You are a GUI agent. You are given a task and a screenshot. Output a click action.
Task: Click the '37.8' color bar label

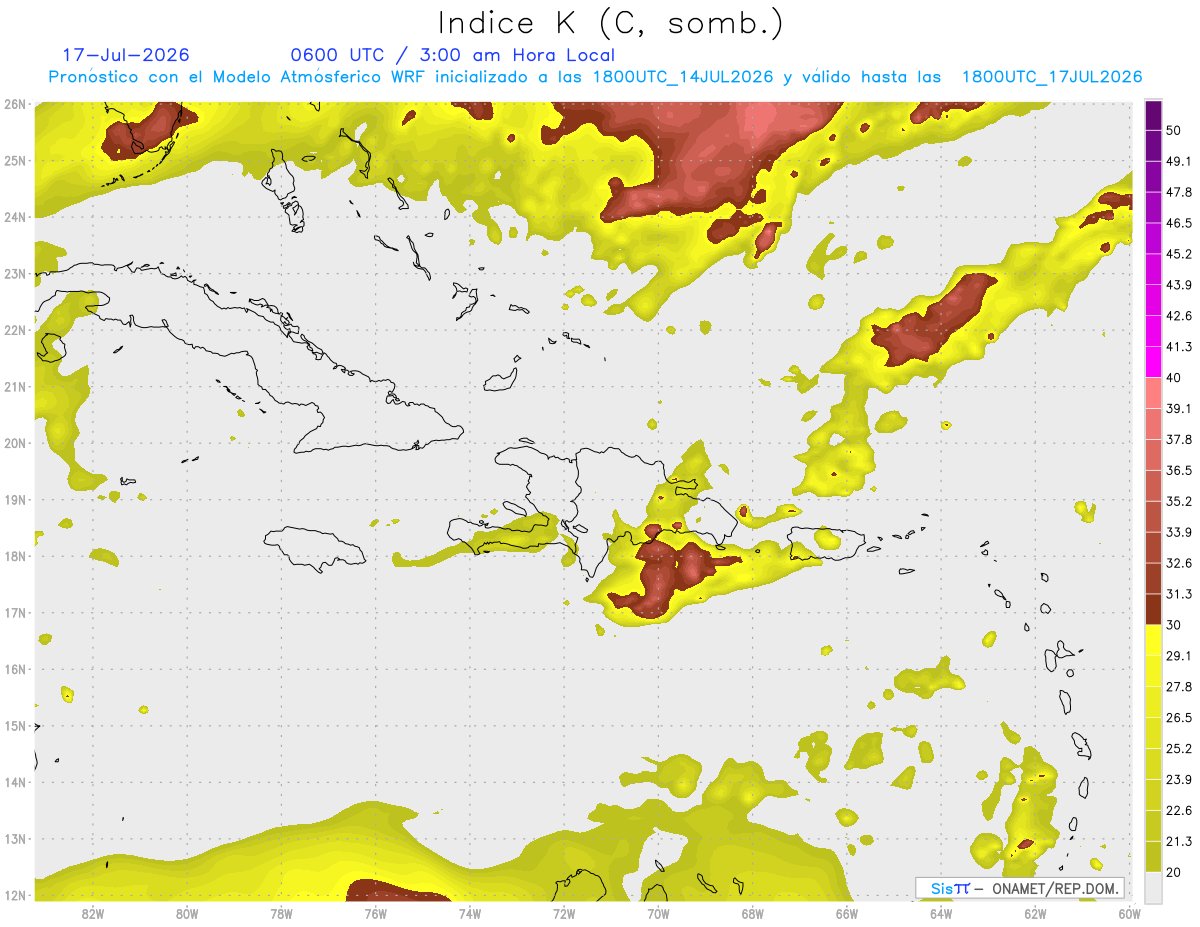[1179, 439]
